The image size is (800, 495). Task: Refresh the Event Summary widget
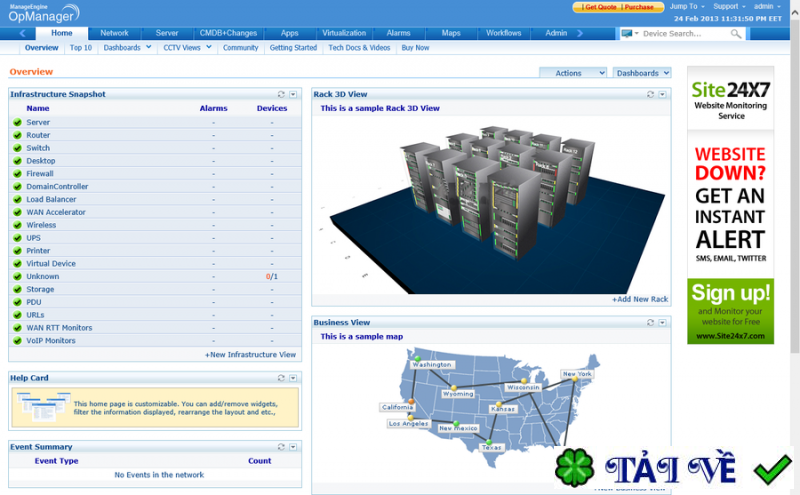[x=281, y=447]
